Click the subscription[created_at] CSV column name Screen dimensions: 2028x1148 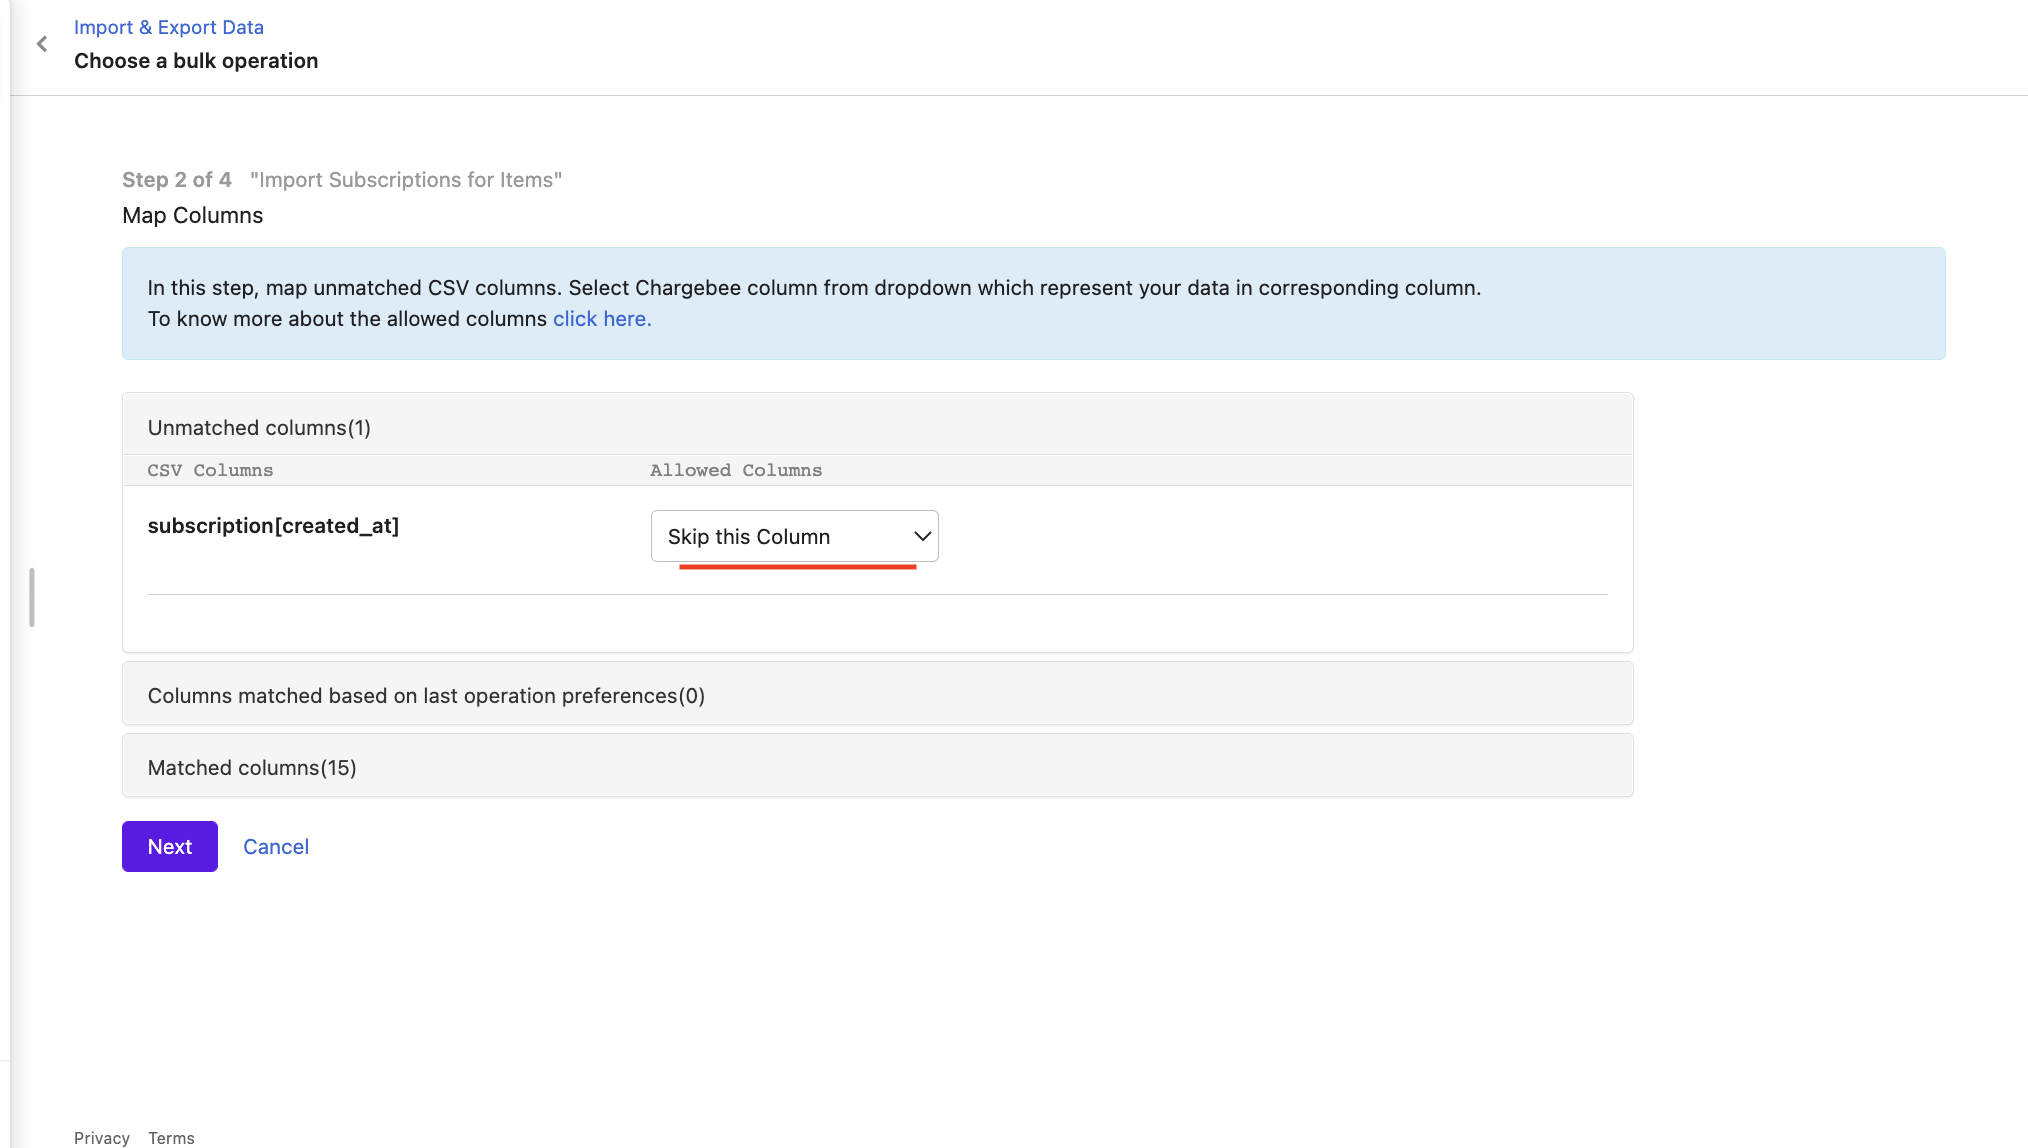273,526
